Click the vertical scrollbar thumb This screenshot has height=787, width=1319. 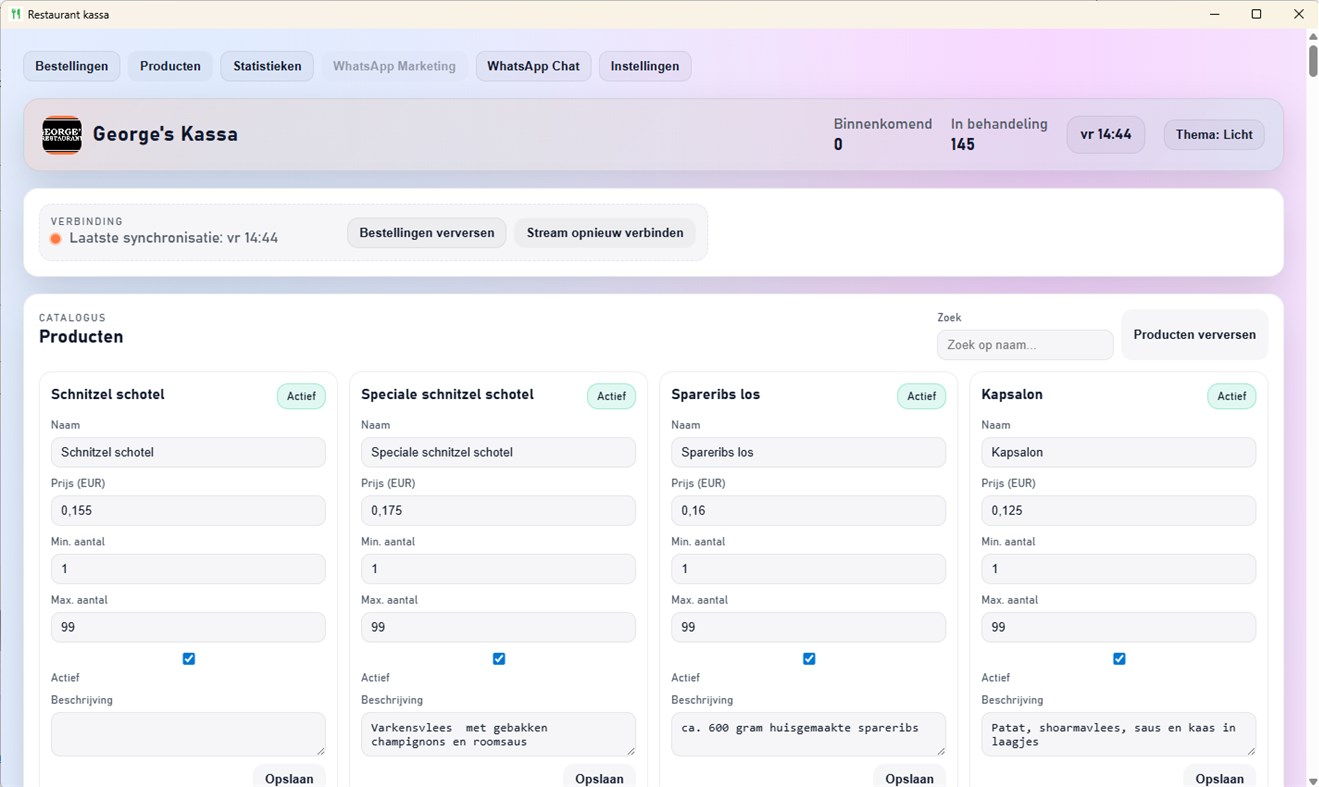[x=1312, y=61]
